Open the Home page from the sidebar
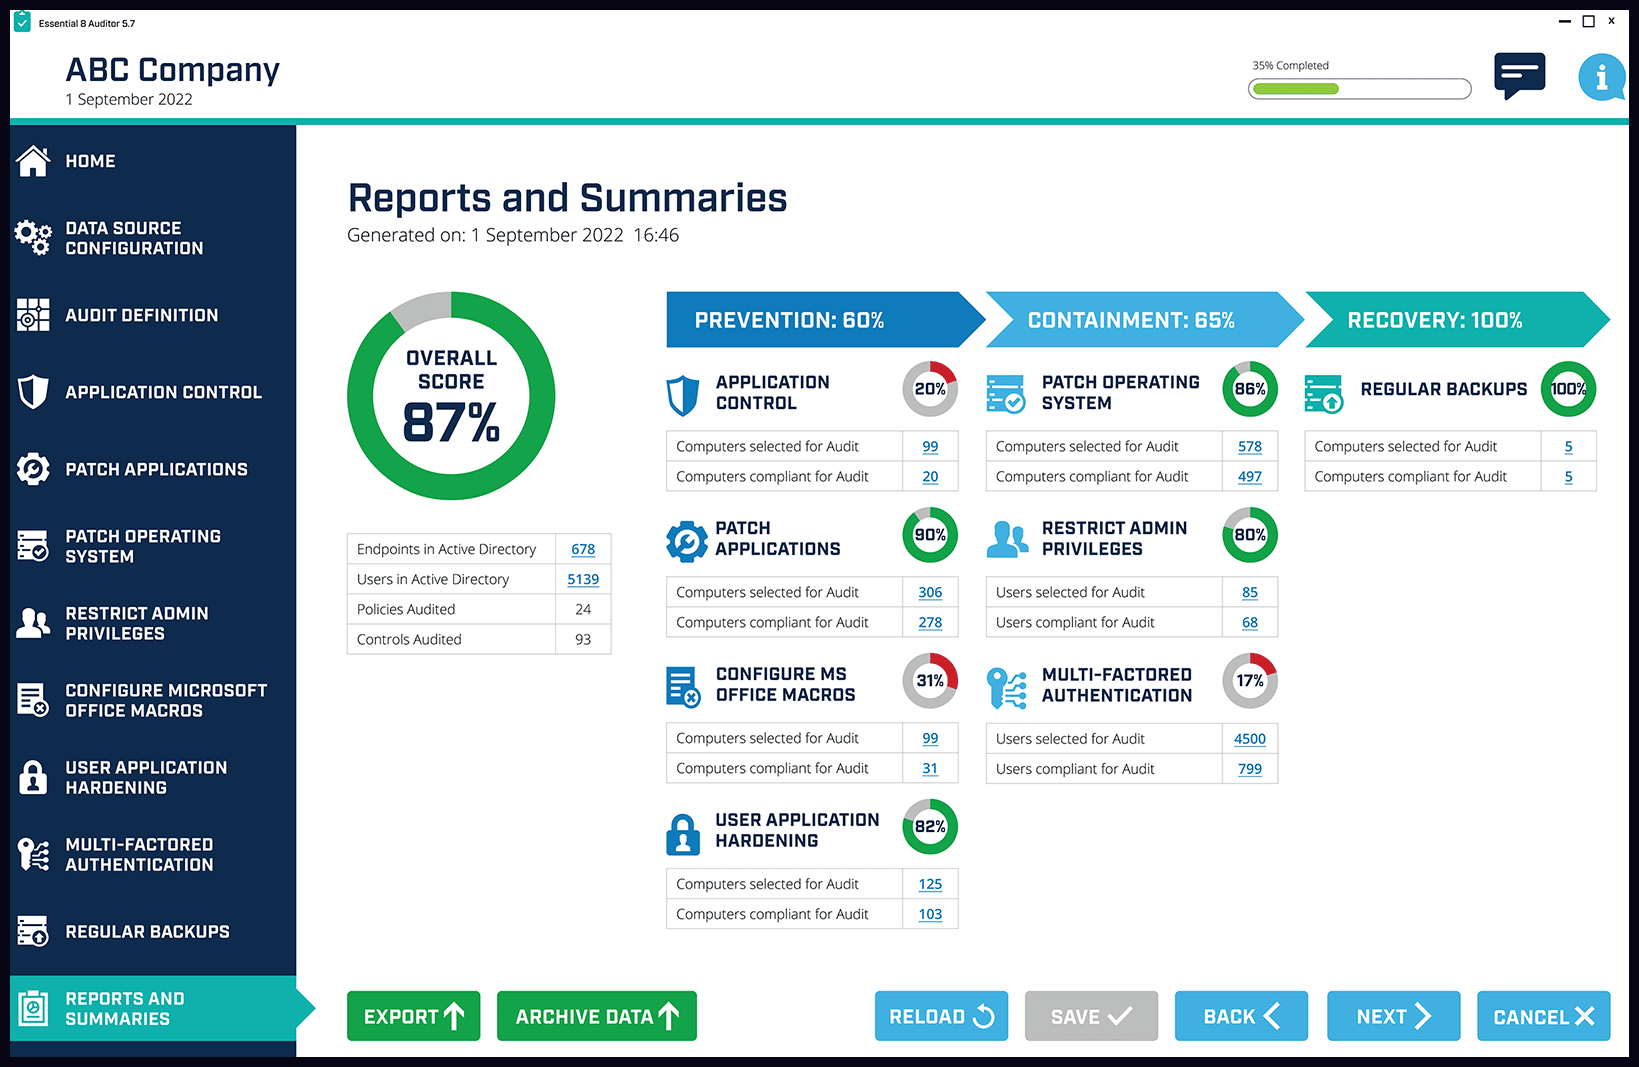Viewport: 1639px width, 1067px height. [x=33, y=160]
